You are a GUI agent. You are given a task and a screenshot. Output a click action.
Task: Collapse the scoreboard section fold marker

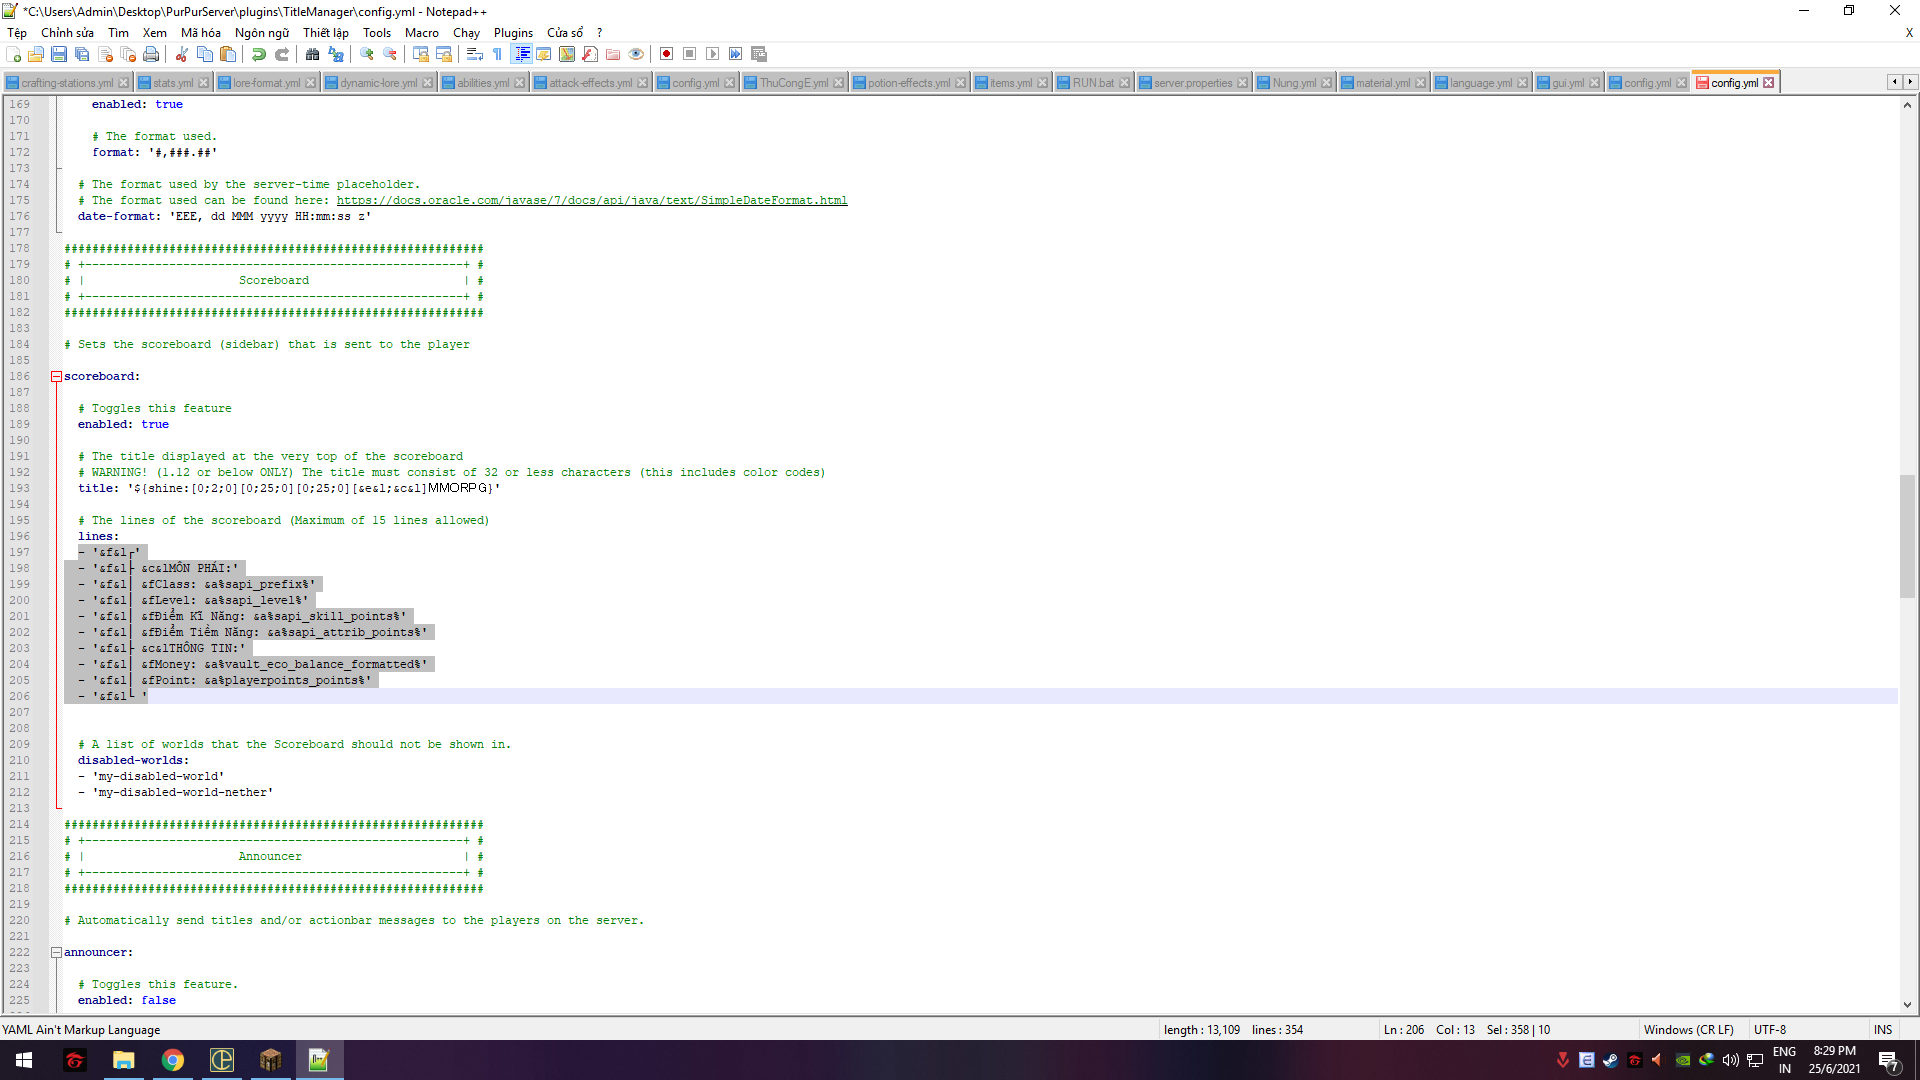click(x=57, y=377)
